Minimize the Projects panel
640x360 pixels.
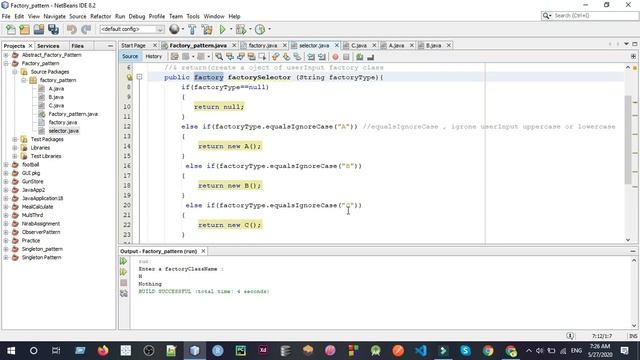(x=110, y=46)
